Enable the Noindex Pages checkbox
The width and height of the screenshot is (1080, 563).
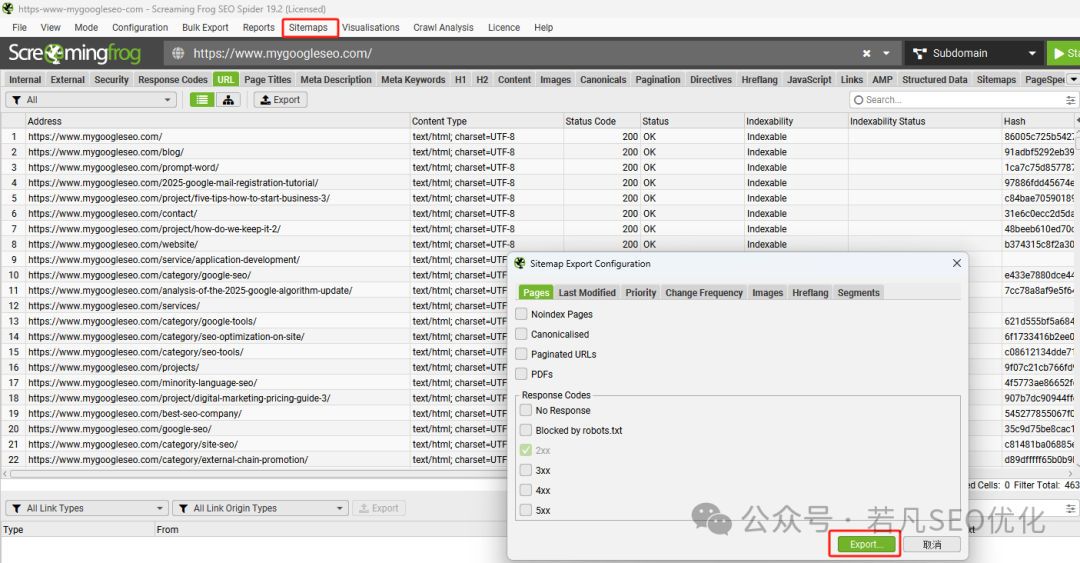click(x=521, y=314)
